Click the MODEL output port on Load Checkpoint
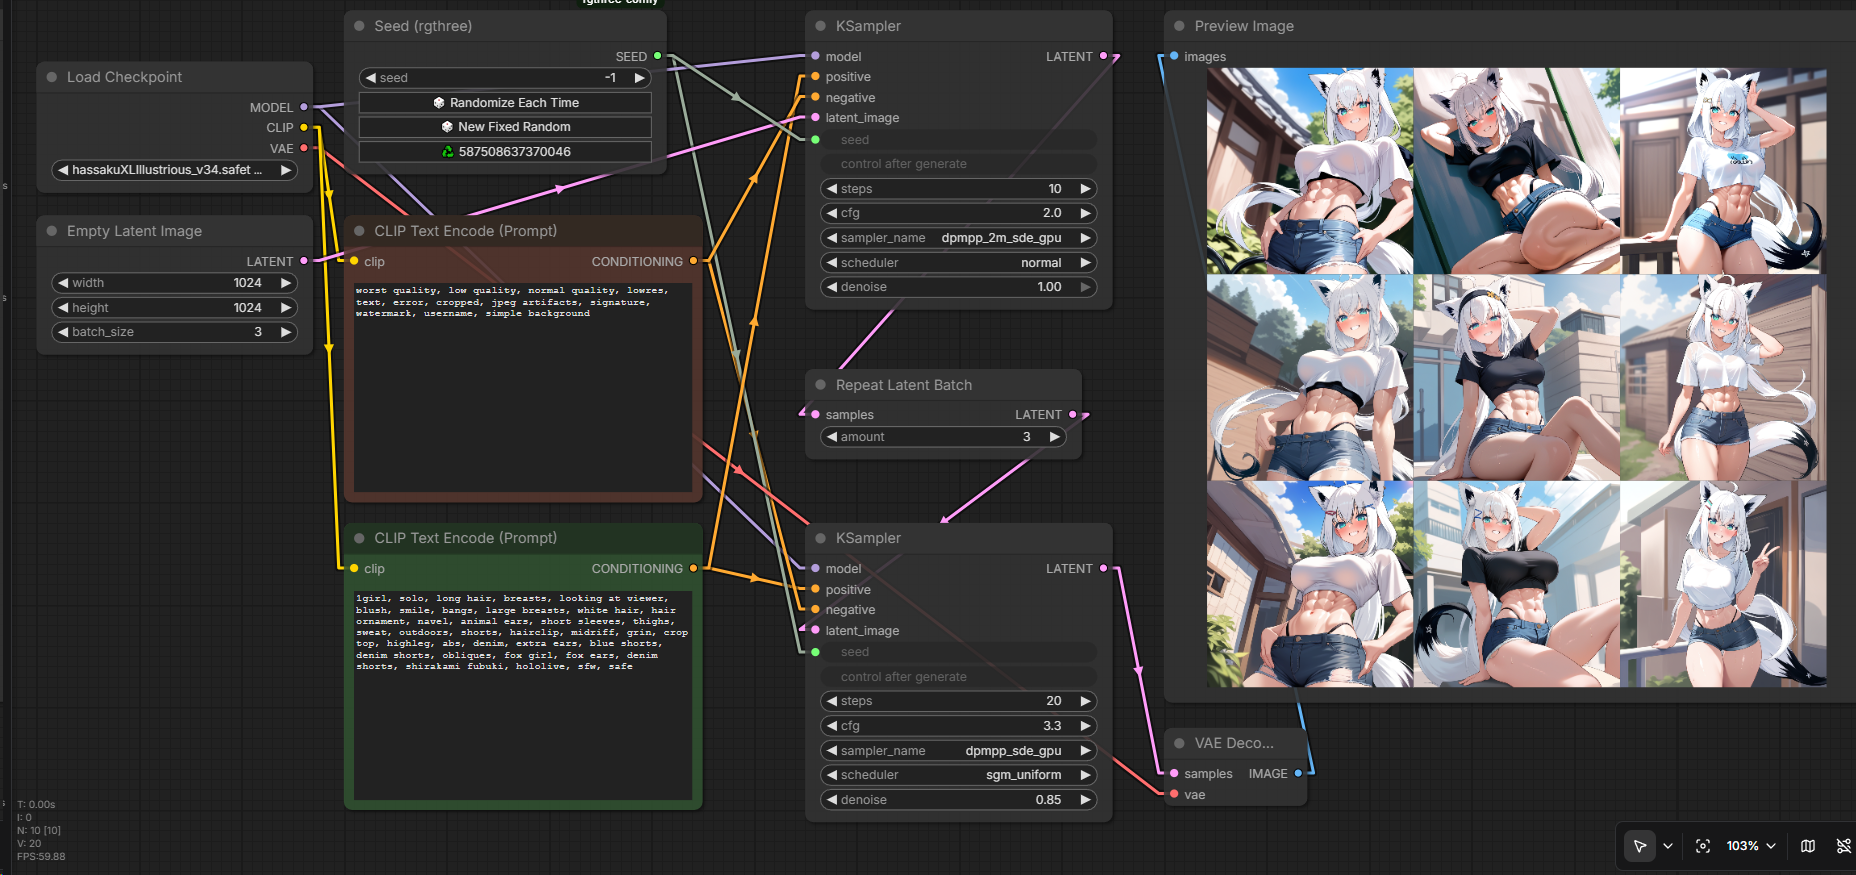 coord(304,107)
